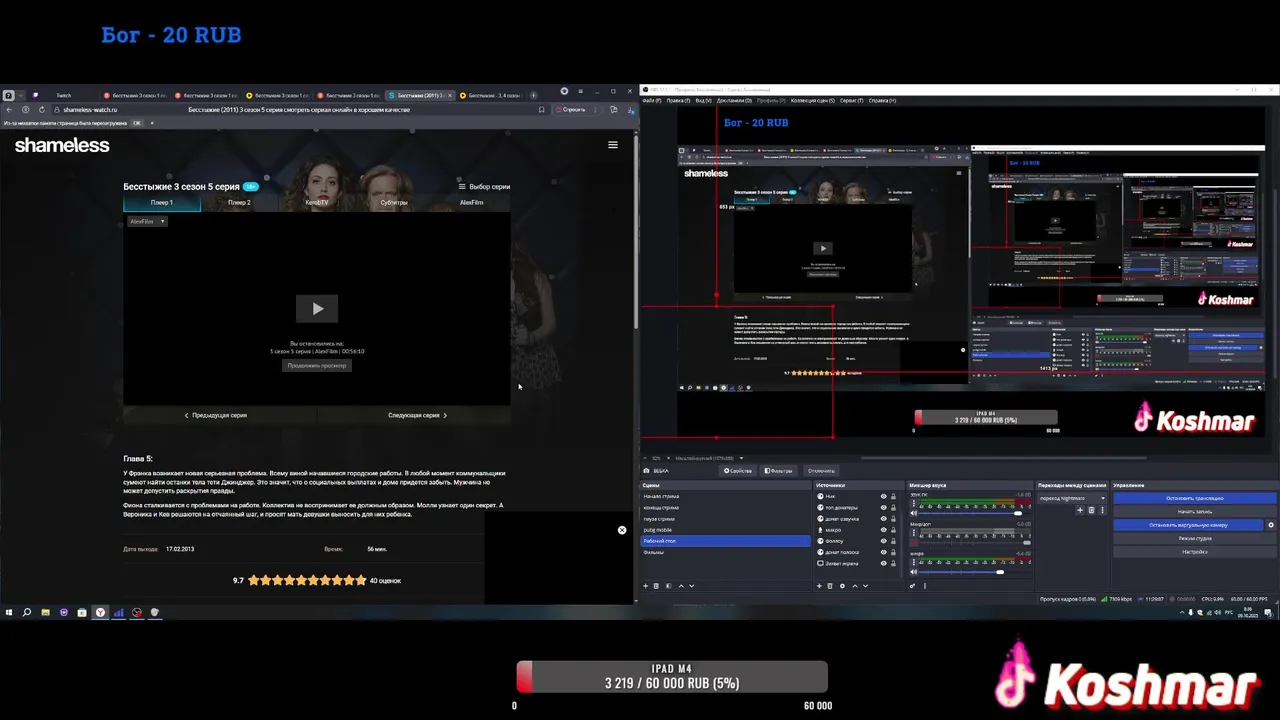Image resolution: width=1280 pixels, height=720 pixels.
Task: Remove the selected OBS source
Action: [830, 585]
